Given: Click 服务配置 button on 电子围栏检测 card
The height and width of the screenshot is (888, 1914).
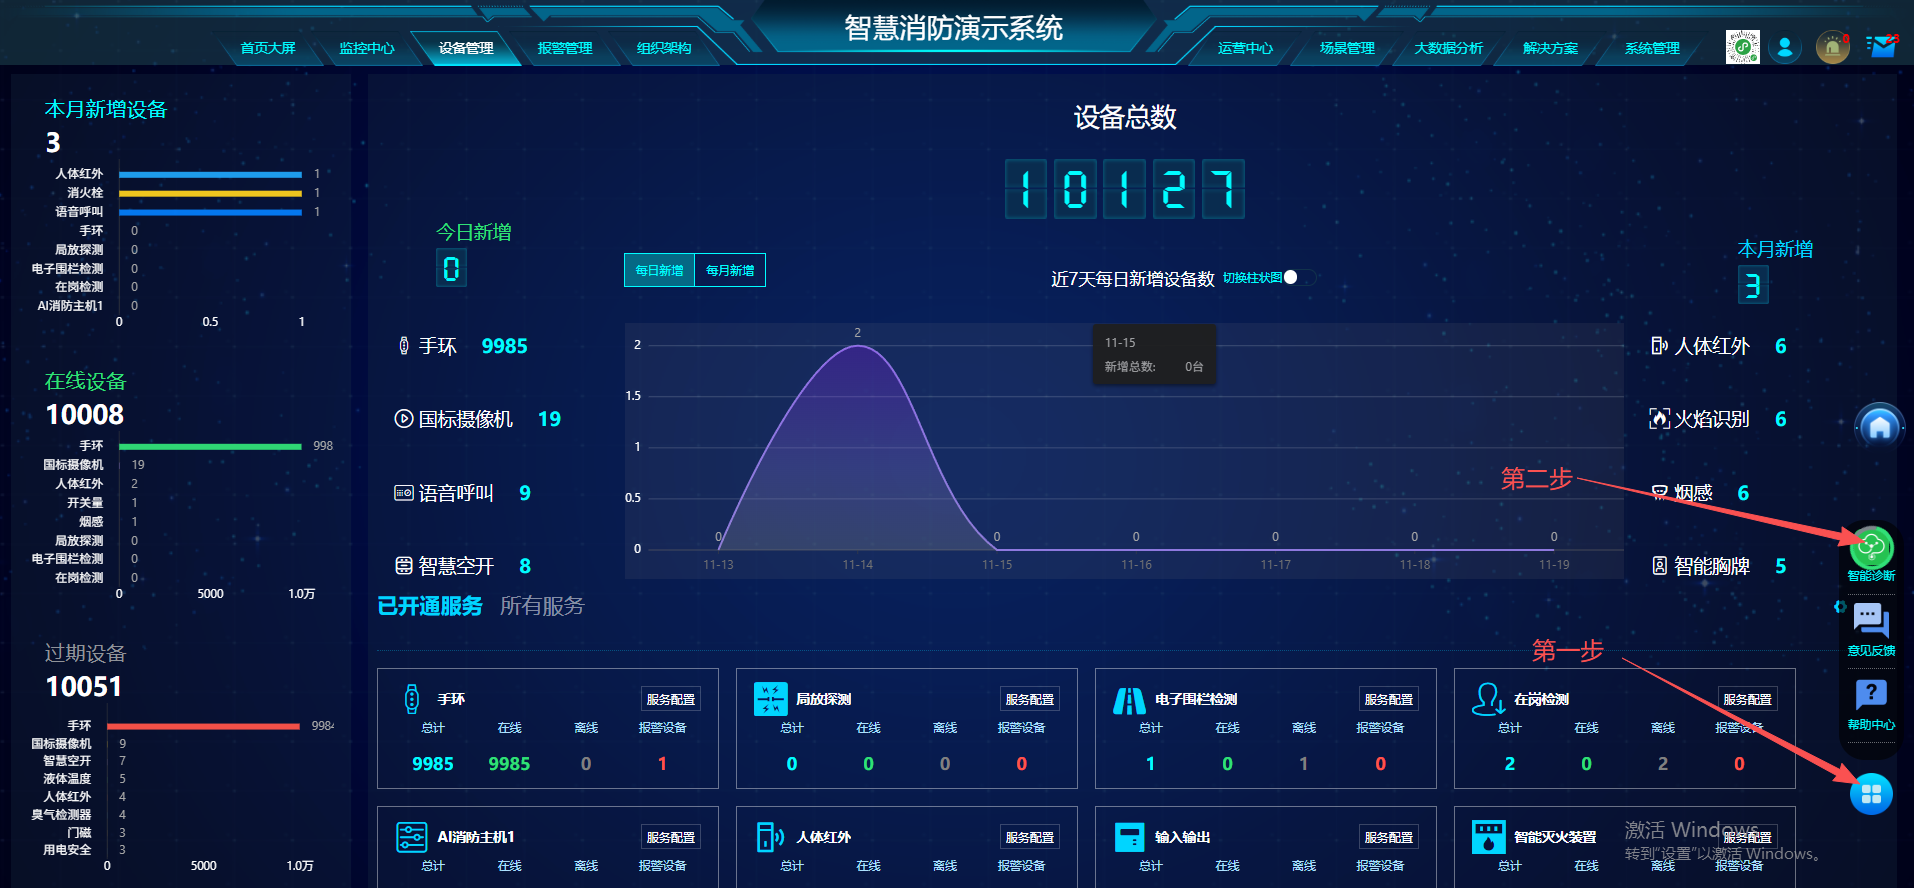Looking at the screenshot, I should tap(1388, 699).
